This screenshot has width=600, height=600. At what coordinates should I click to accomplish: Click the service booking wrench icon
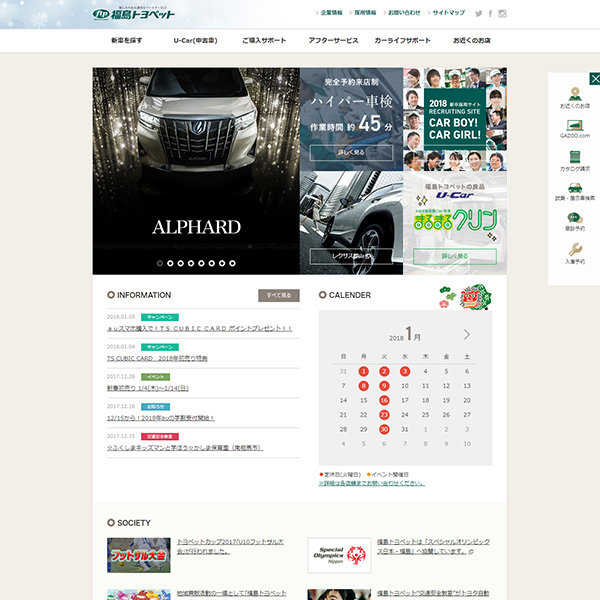tap(575, 249)
